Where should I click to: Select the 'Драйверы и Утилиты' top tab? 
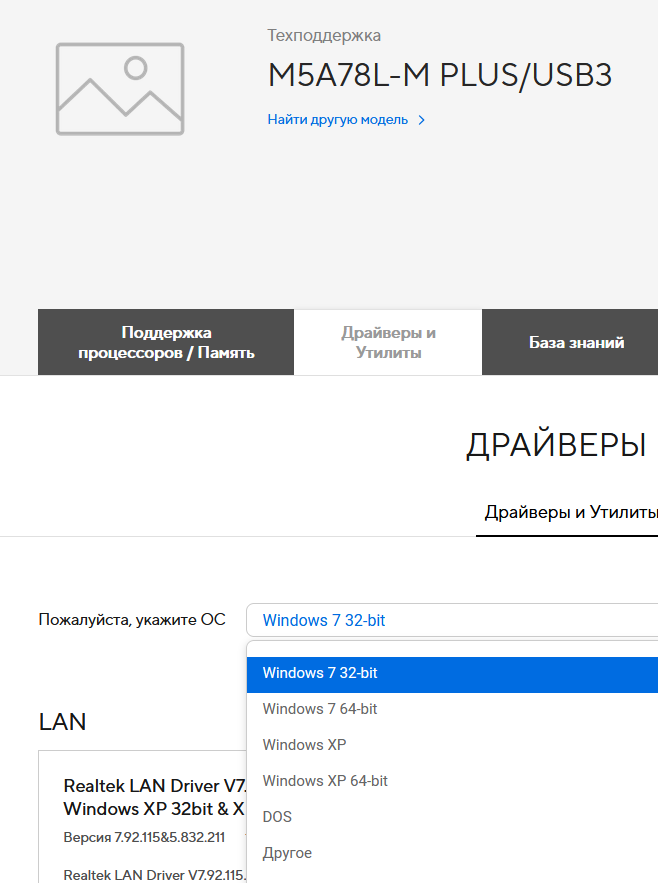point(388,342)
